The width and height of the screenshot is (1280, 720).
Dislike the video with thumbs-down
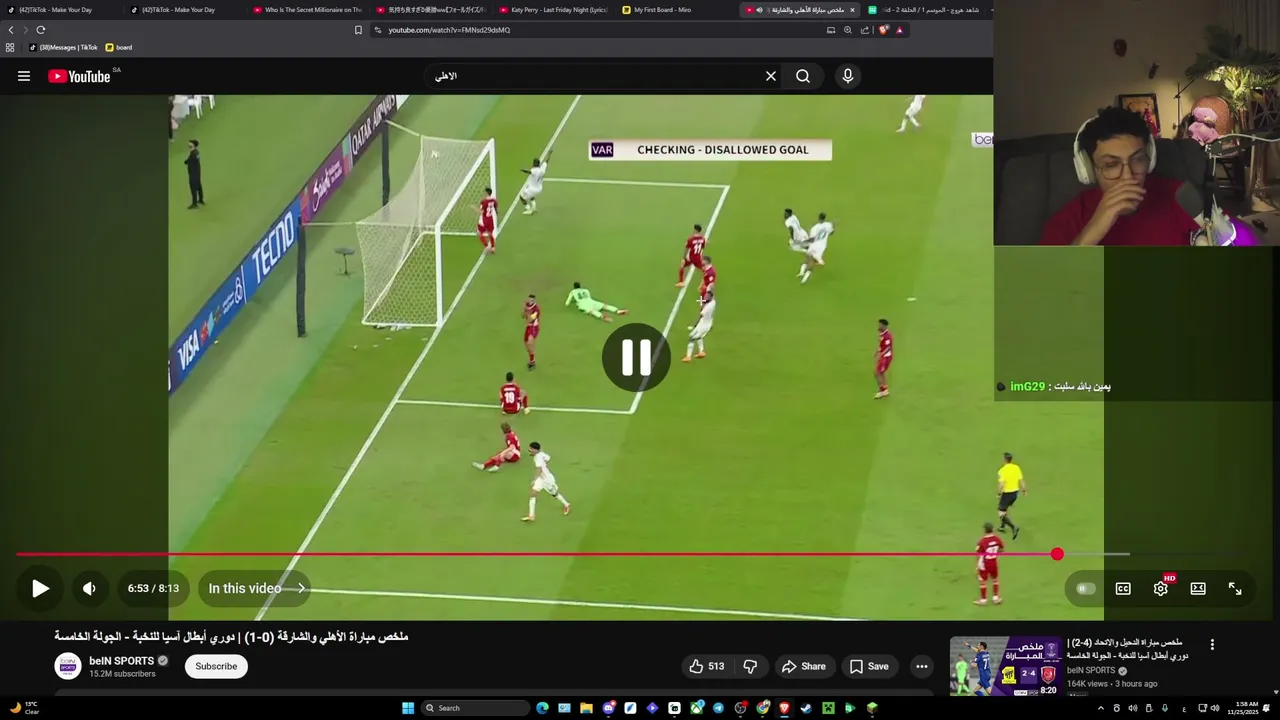coord(750,666)
